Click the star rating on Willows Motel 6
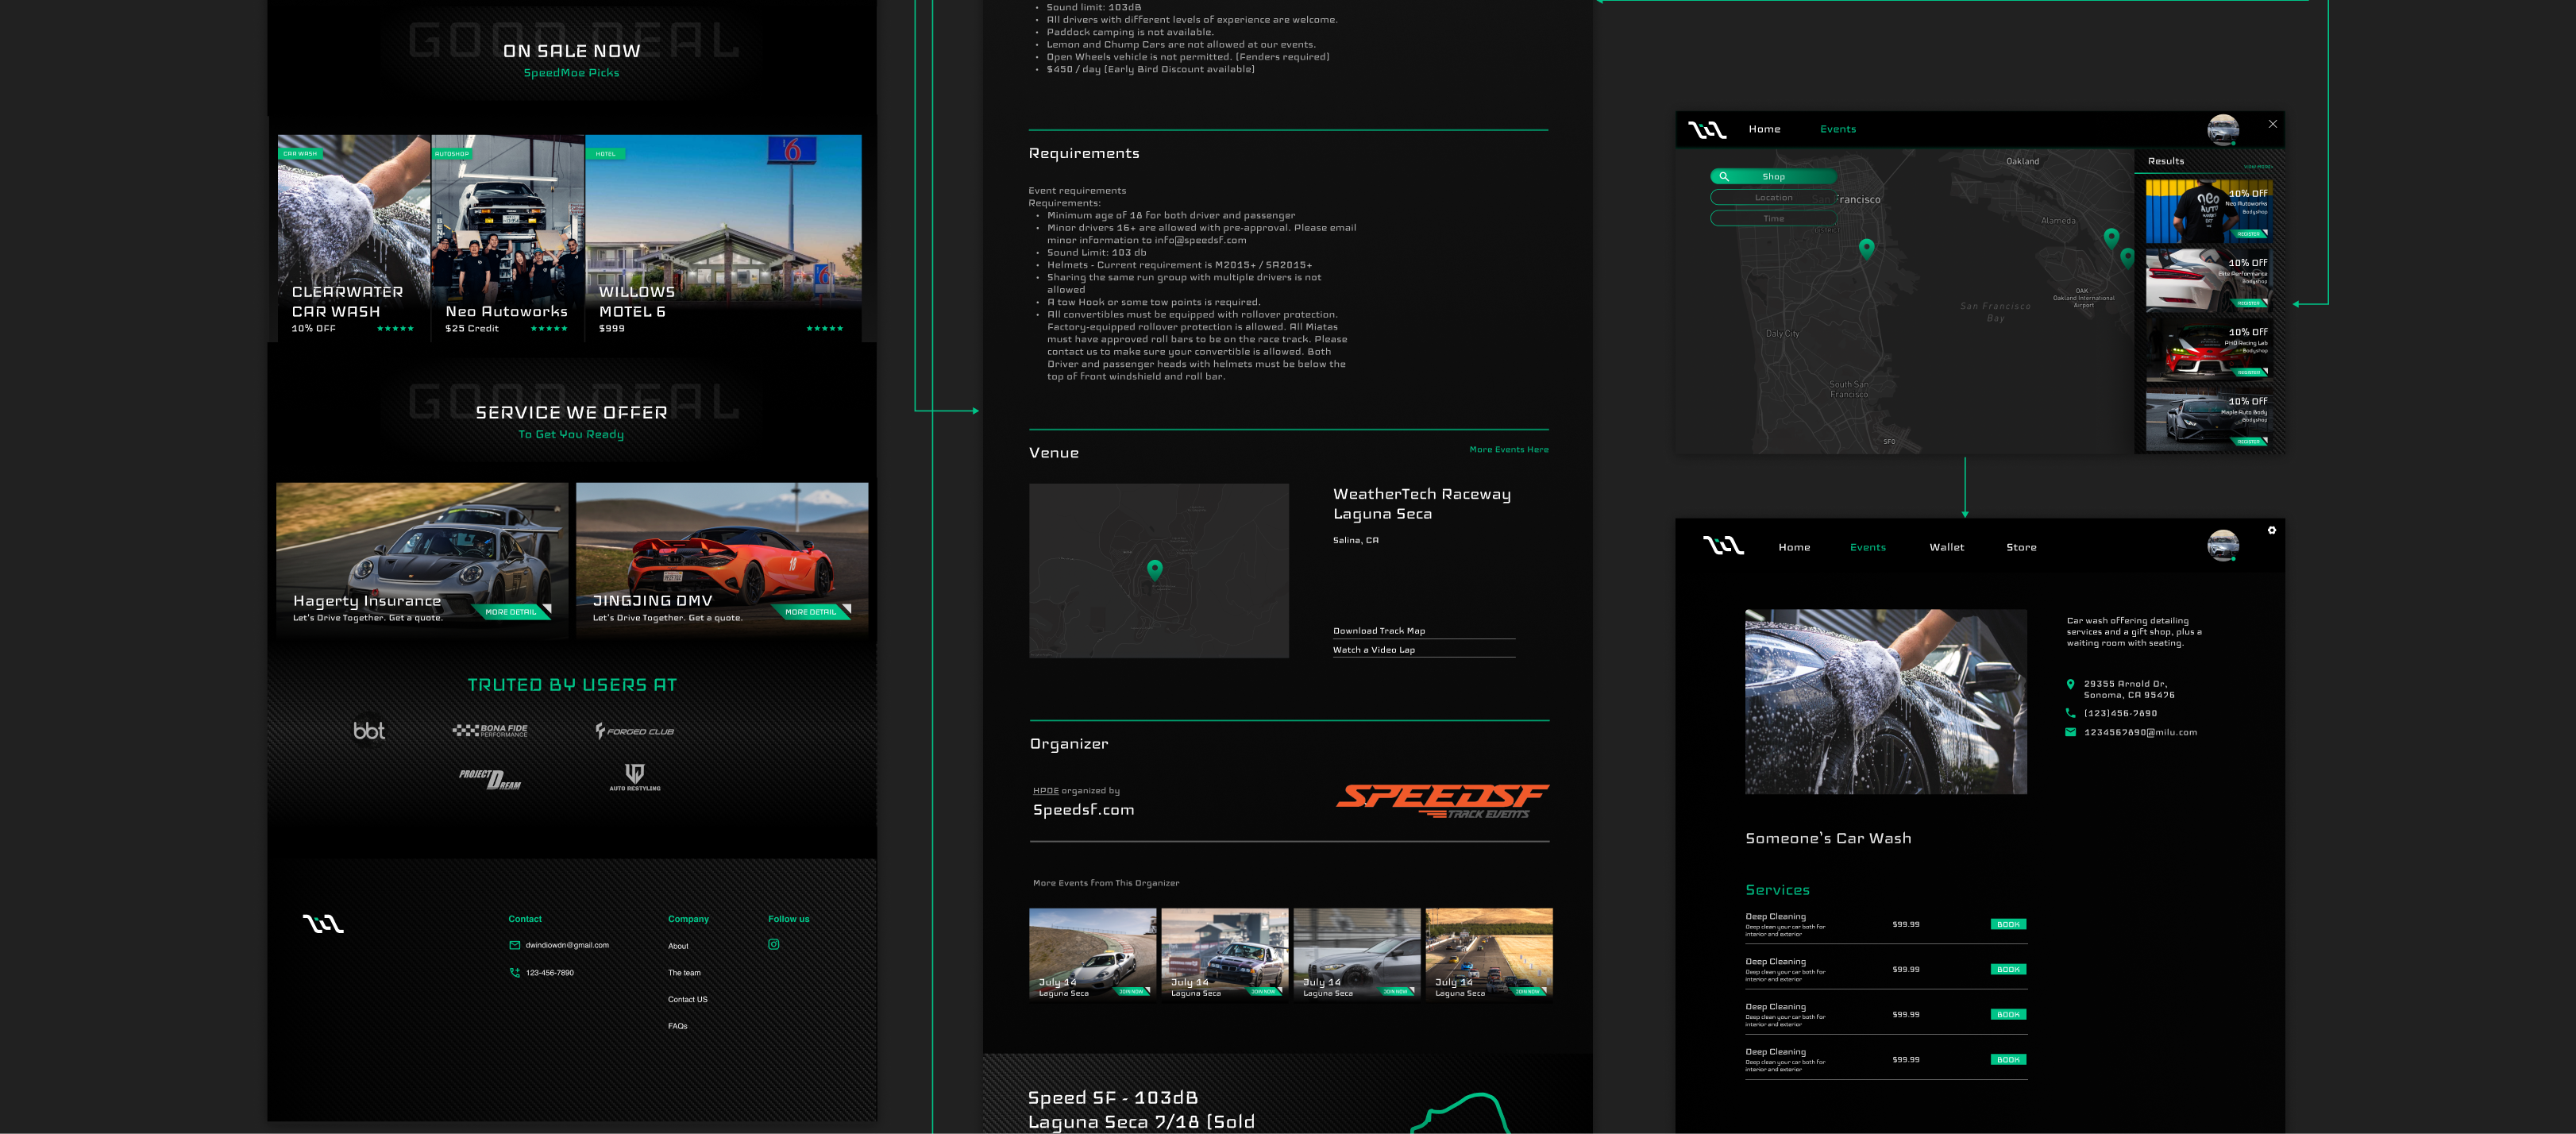This screenshot has width=2576, height=1134. coord(825,328)
